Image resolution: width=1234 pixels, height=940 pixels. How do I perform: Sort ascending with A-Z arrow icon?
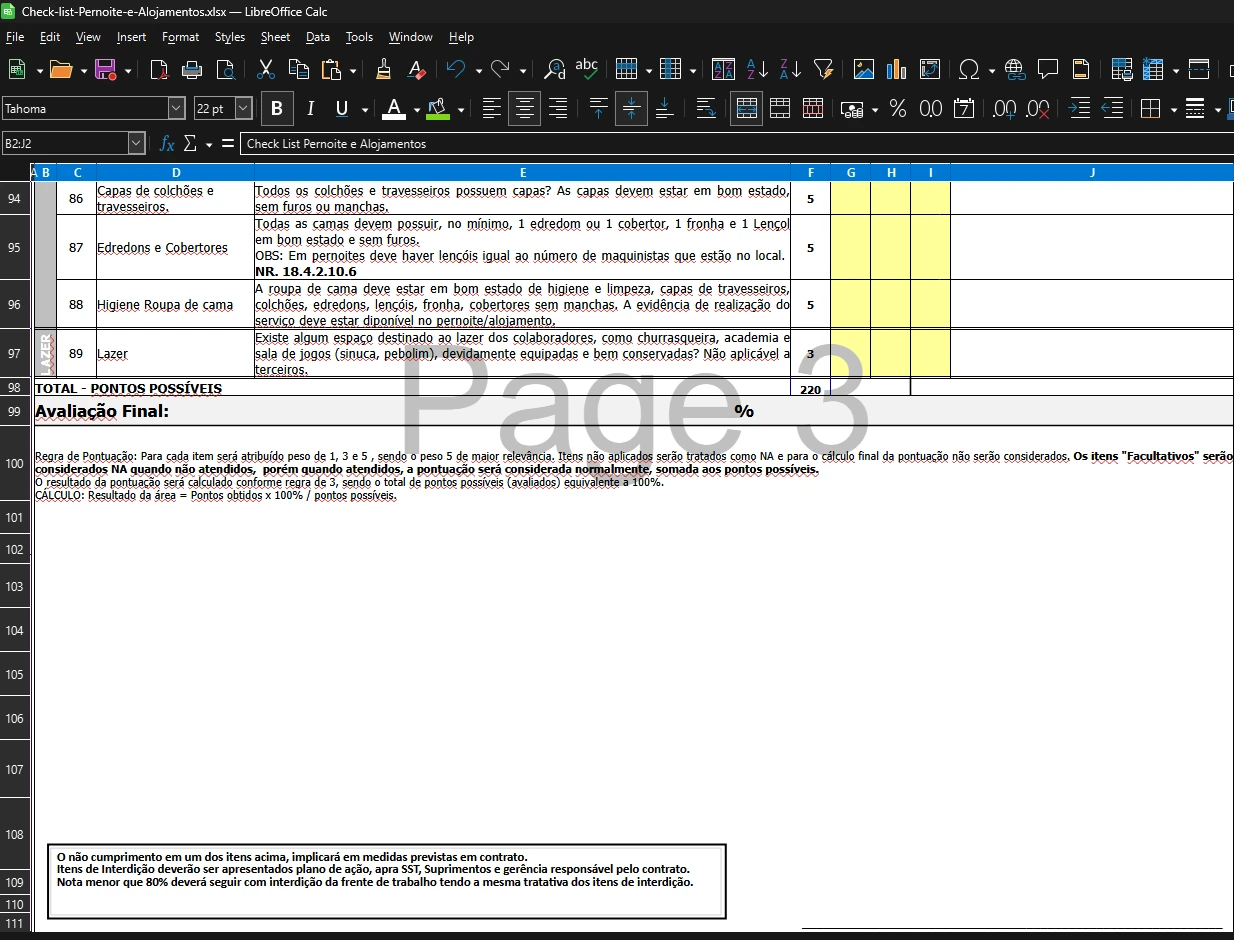coord(757,69)
